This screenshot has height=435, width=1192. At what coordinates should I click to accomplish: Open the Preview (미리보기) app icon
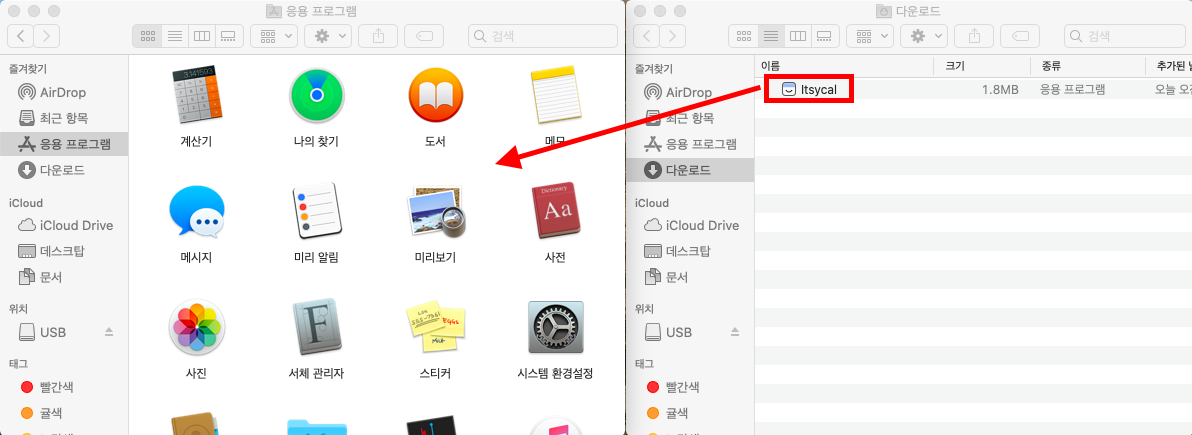point(436,211)
